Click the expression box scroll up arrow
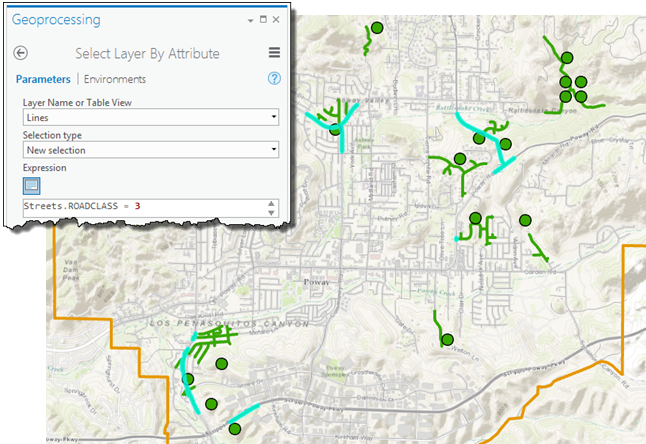The image size is (646, 444). 272,202
